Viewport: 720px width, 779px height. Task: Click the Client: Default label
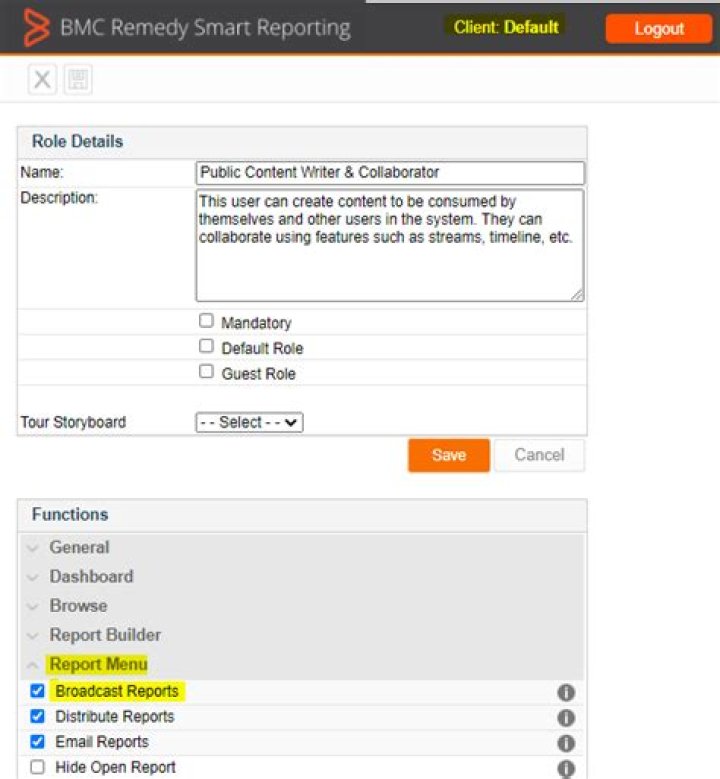(506, 27)
